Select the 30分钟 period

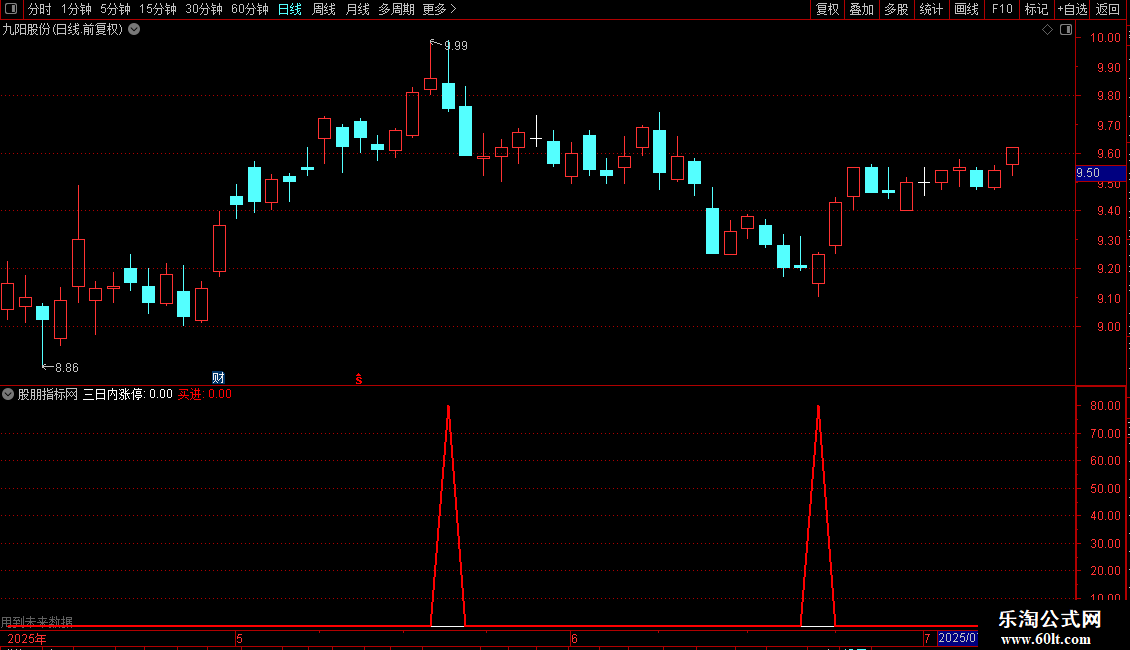pos(204,9)
